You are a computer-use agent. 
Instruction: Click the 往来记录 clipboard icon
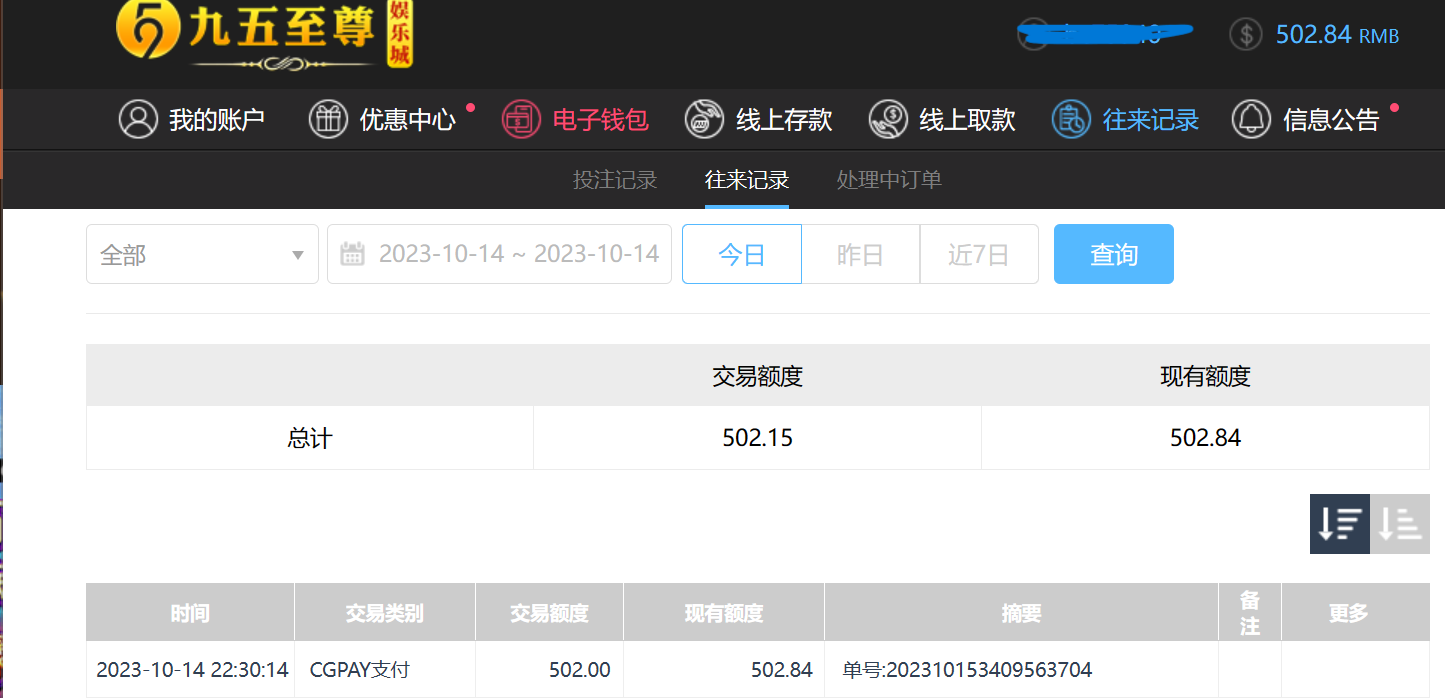(1071, 119)
